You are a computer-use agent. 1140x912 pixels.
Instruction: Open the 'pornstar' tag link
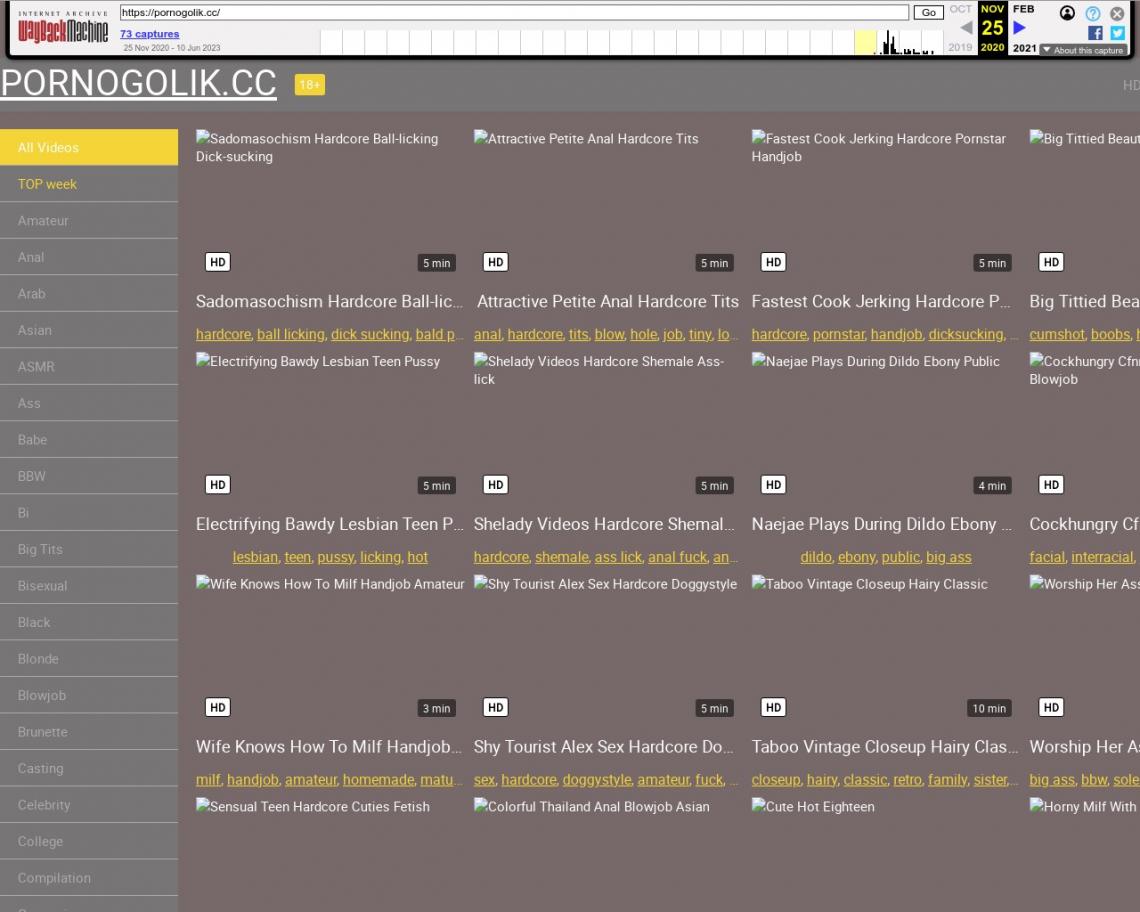(x=838, y=335)
